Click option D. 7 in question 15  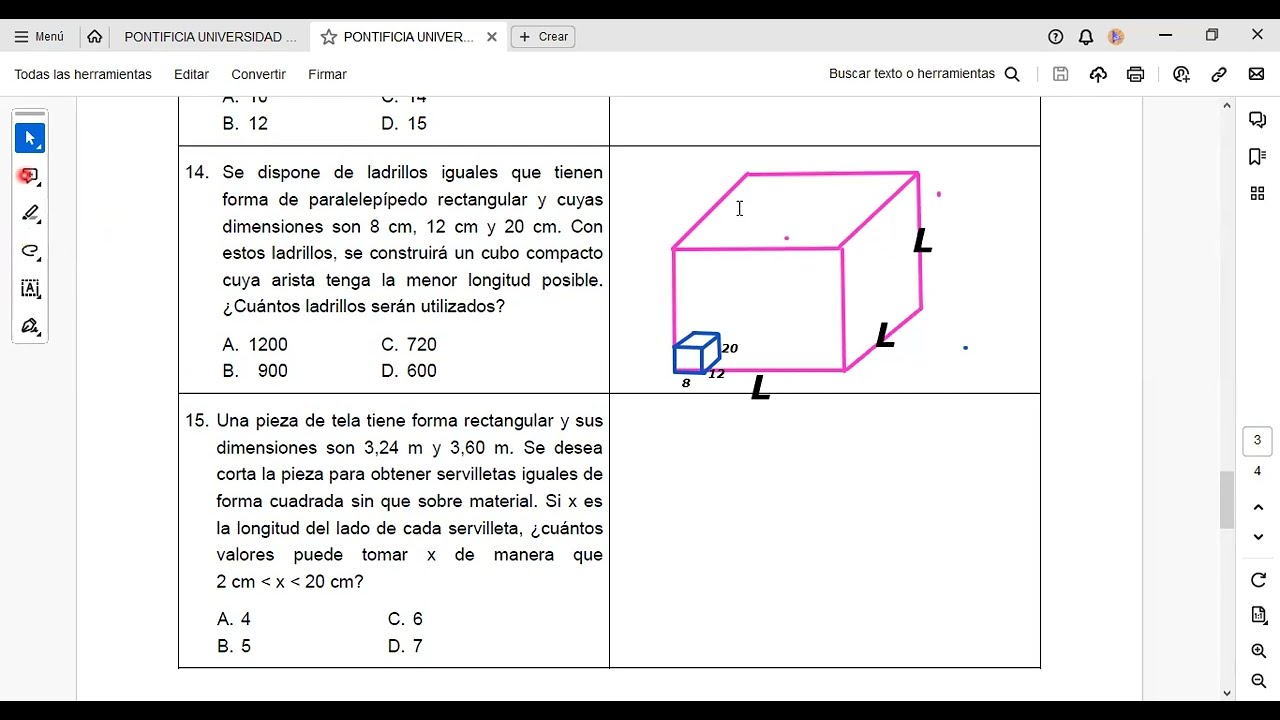click(405, 646)
